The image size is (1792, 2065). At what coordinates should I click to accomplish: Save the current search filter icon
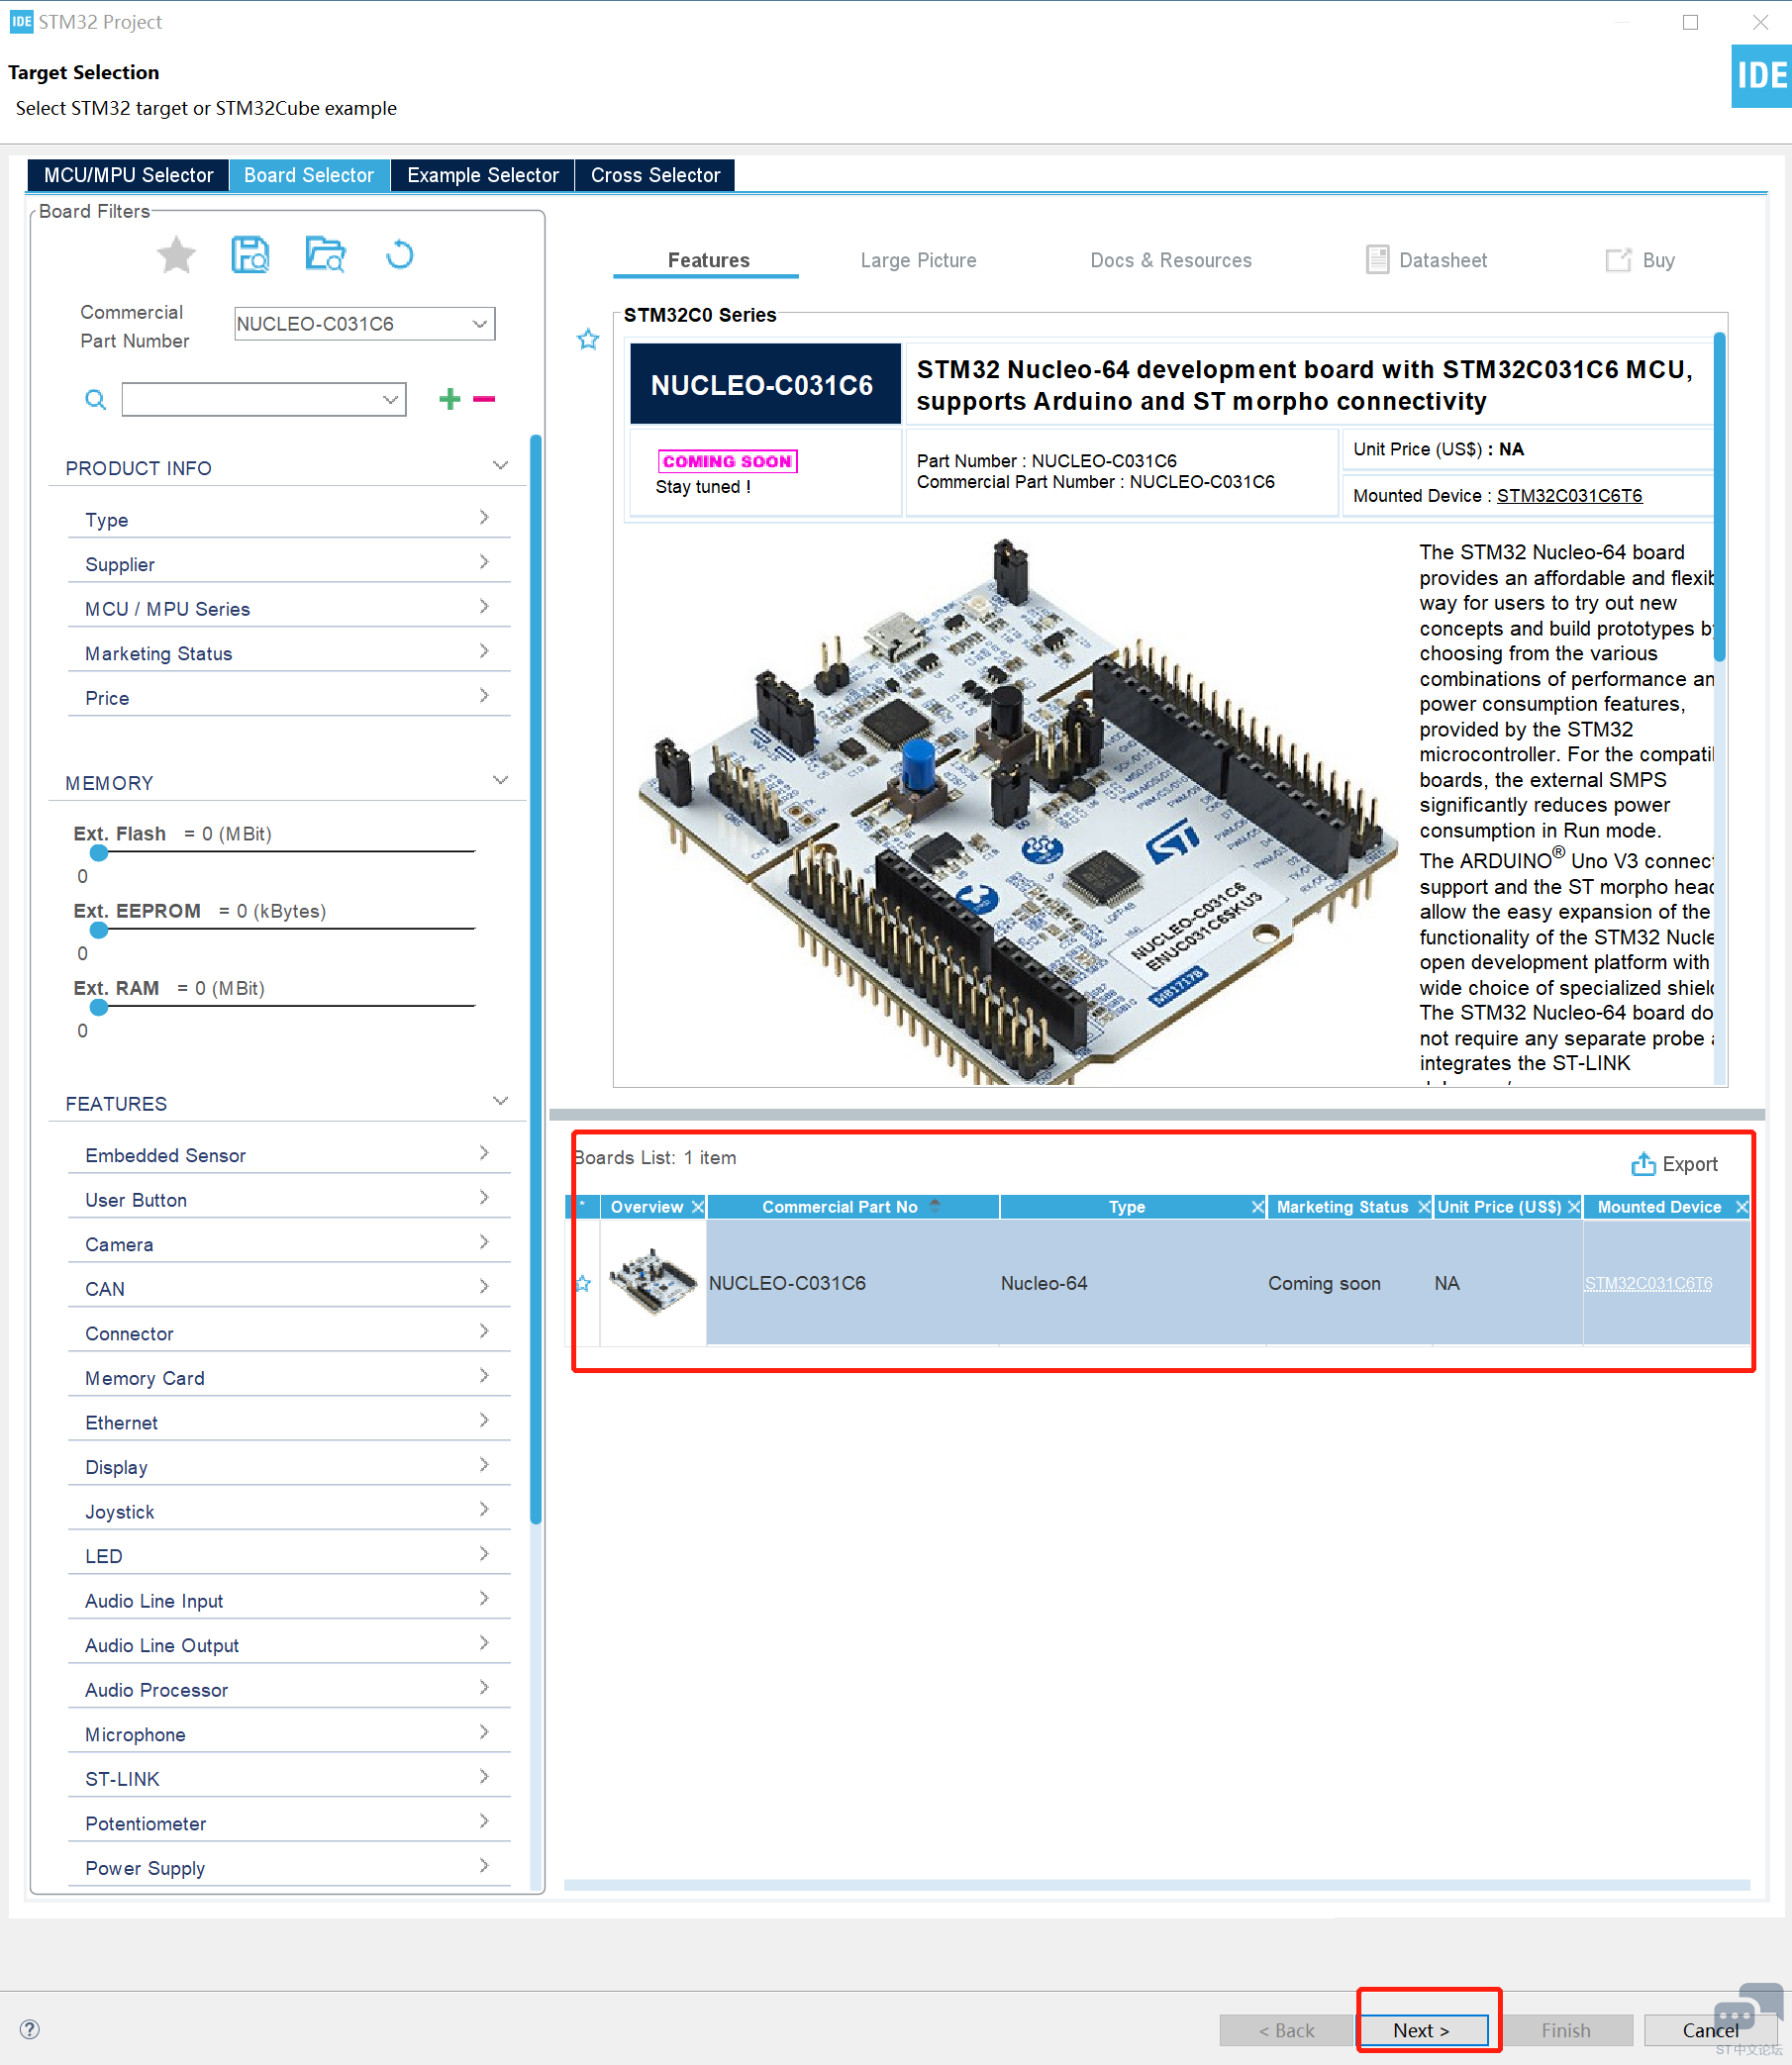pos(250,255)
